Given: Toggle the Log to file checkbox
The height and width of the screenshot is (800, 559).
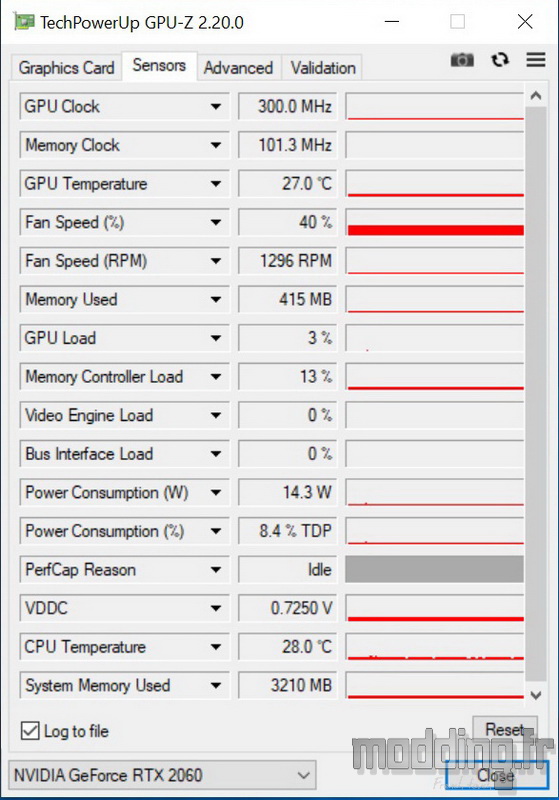Looking at the screenshot, I should point(30,731).
